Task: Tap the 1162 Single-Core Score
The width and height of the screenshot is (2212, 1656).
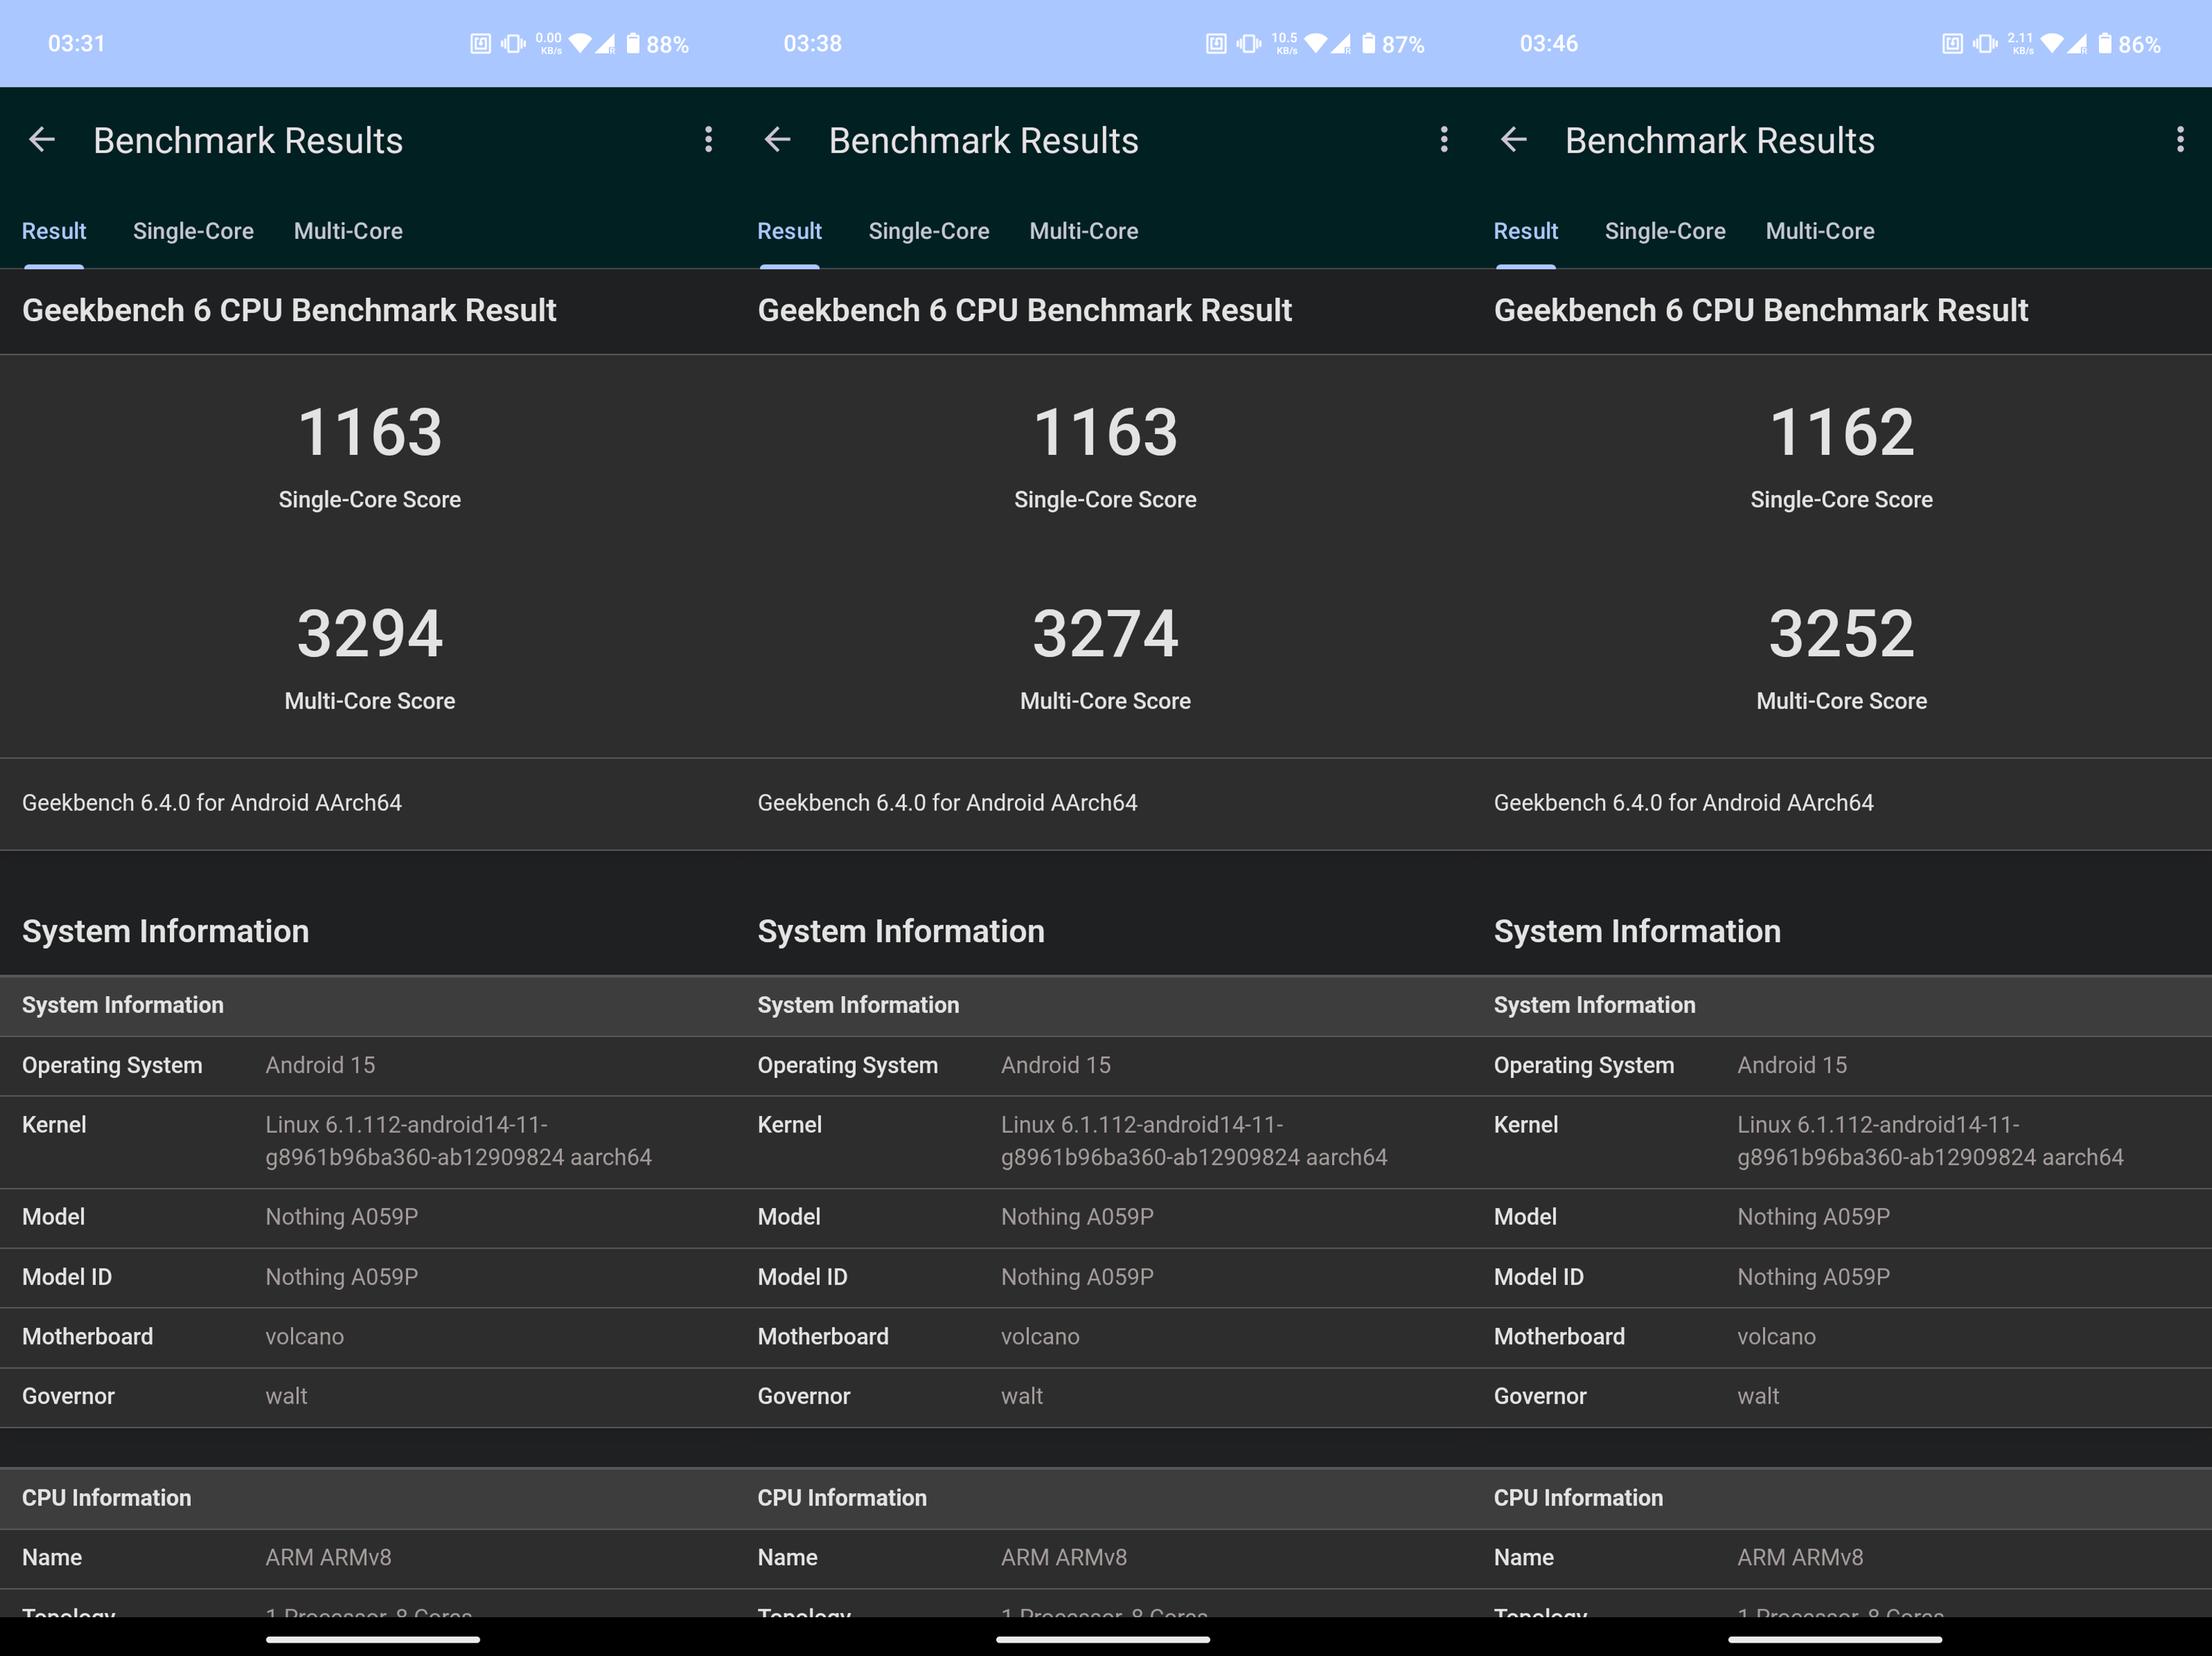Action: click(1841, 433)
